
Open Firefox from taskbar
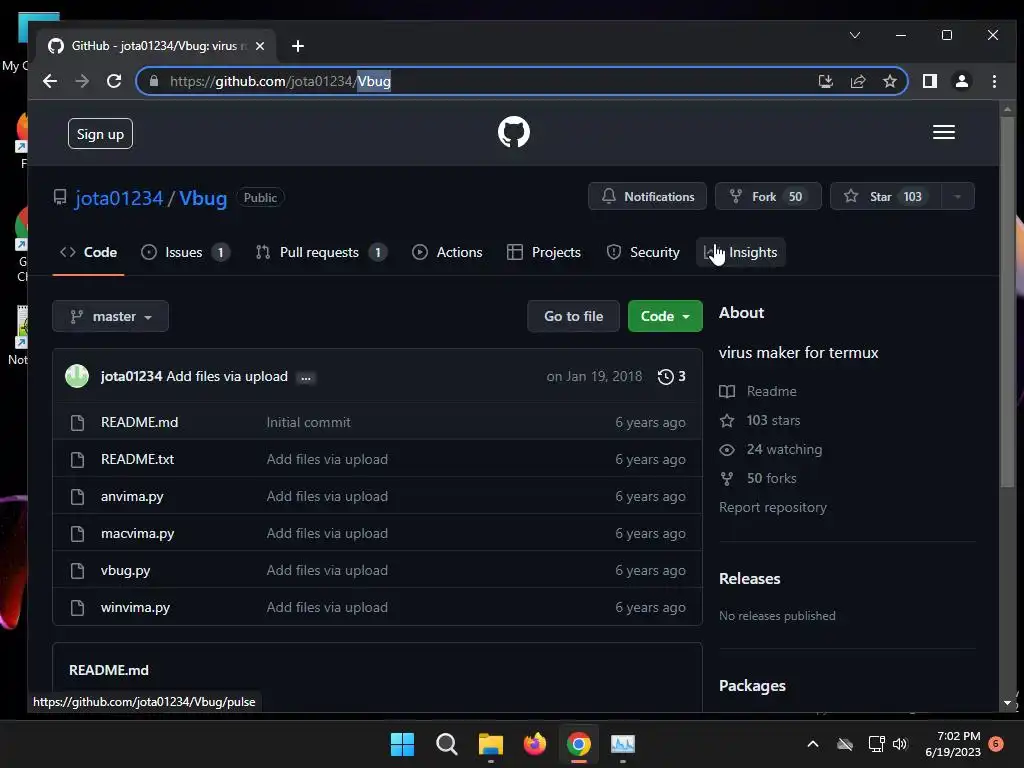pos(535,744)
